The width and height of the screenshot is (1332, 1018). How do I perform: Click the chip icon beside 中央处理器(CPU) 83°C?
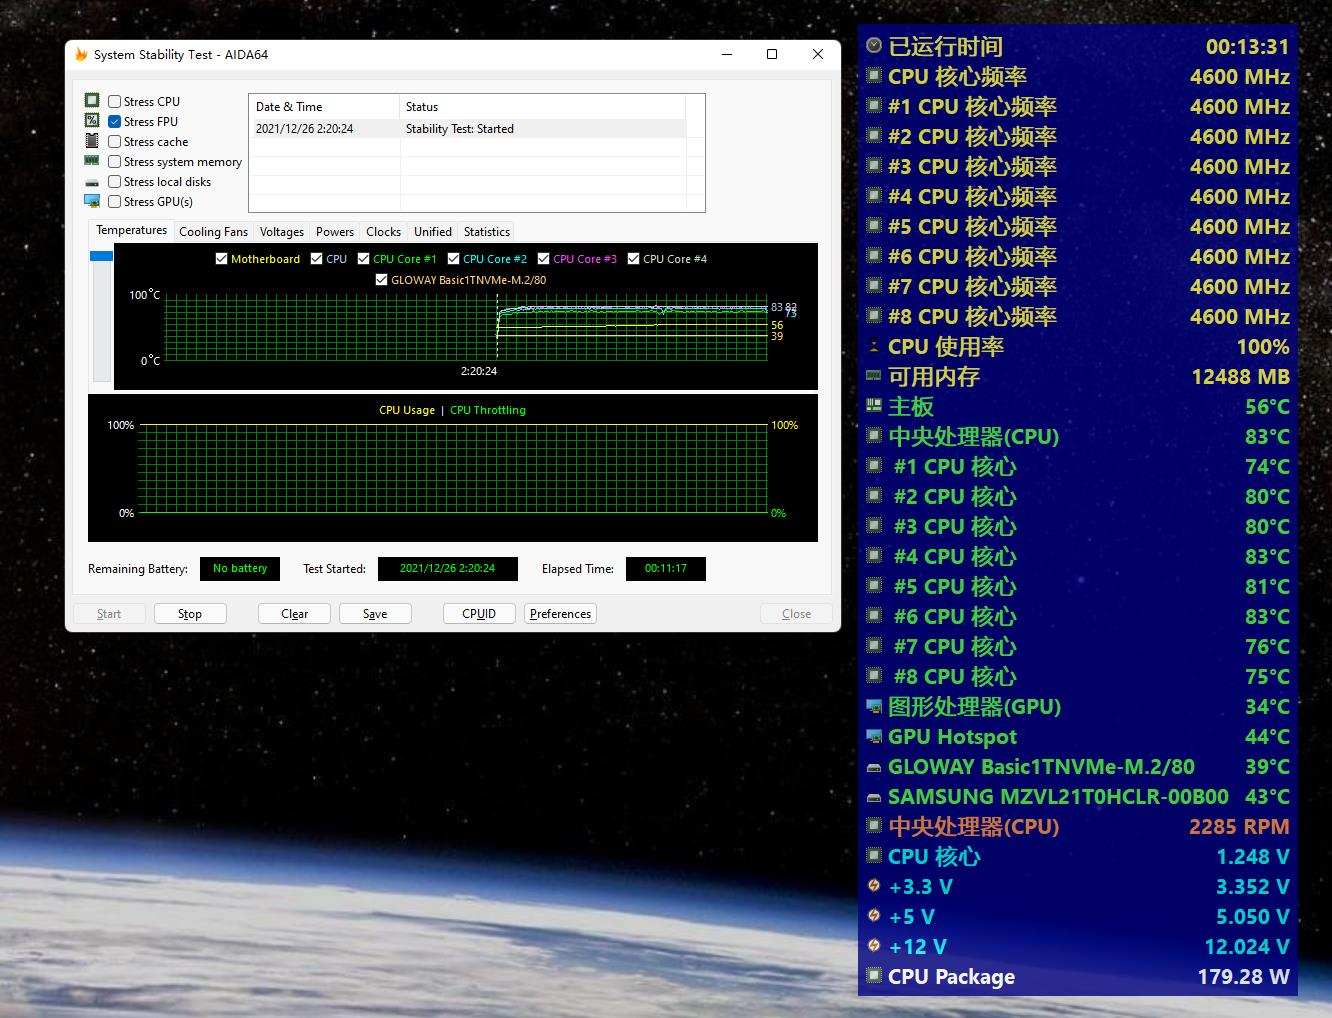click(874, 436)
